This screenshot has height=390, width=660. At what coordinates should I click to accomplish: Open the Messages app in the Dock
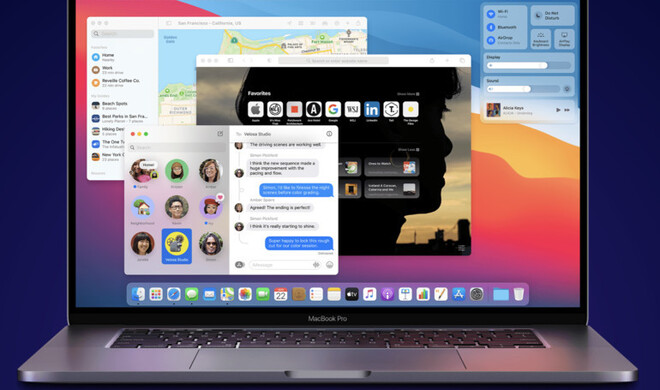coord(192,294)
